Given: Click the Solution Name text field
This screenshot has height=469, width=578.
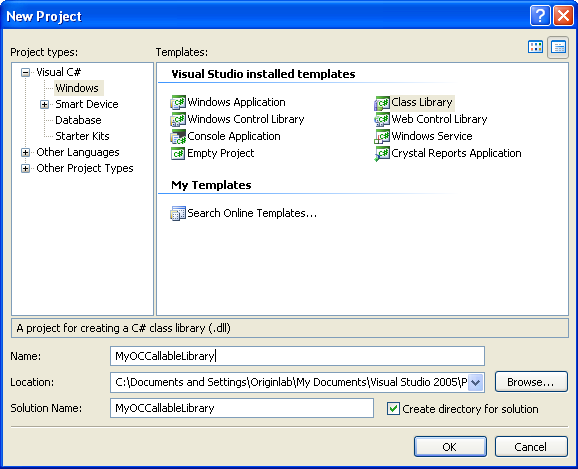Looking at the screenshot, I should (x=242, y=408).
